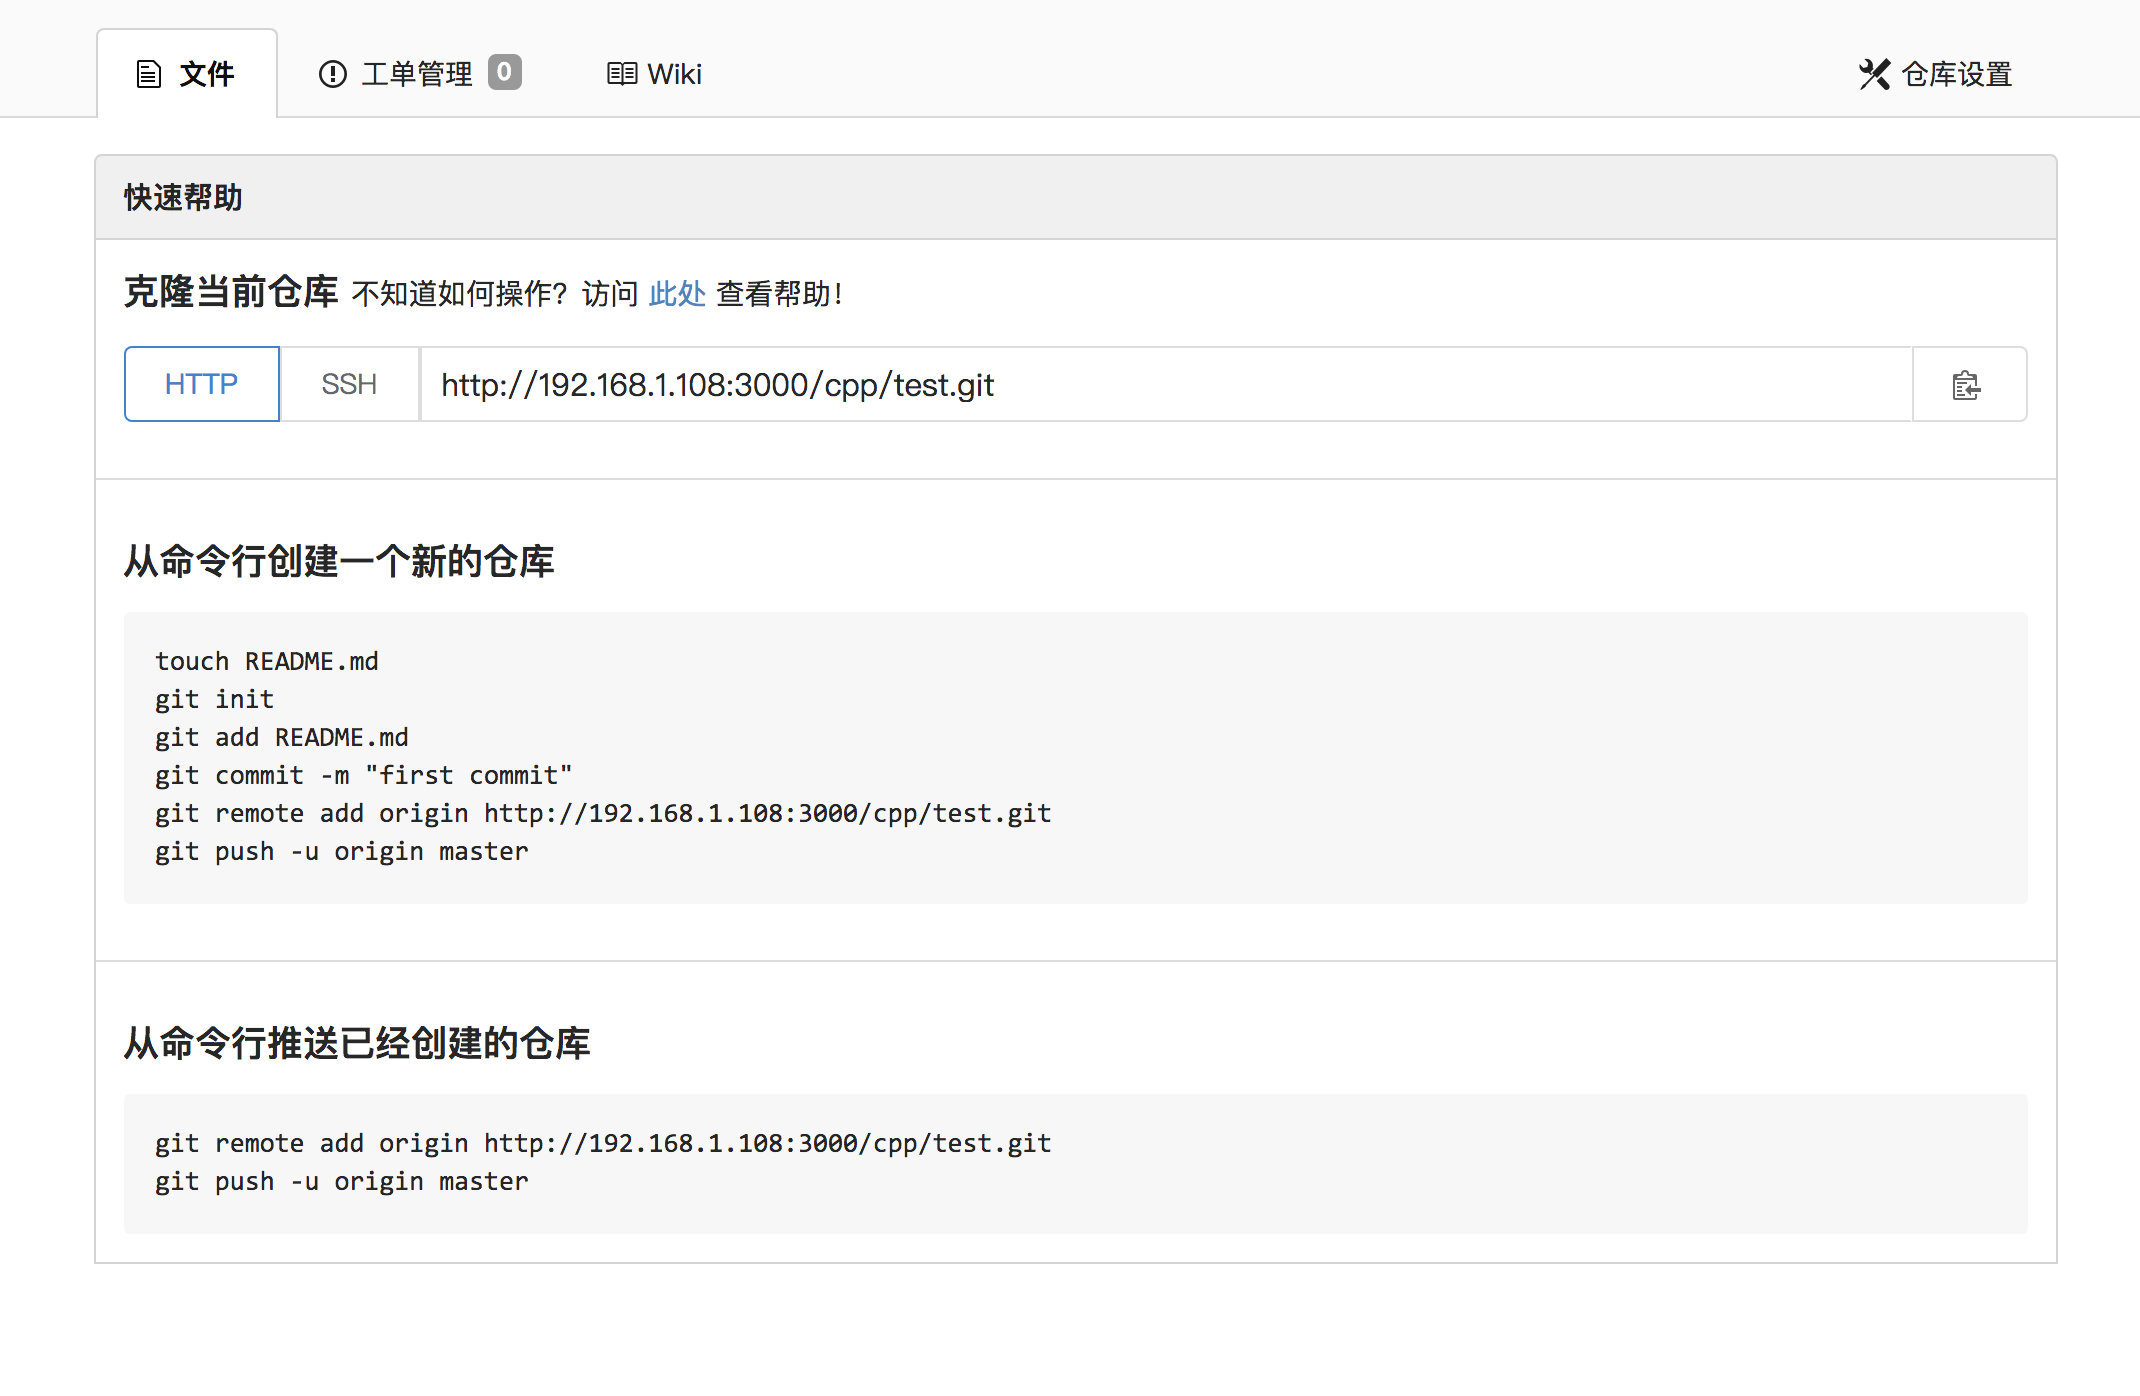This screenshot has width=2140, height=1396.
Task: Click the 从命令行推送已经创建的仓库 heading
Action: (357, 1043)
